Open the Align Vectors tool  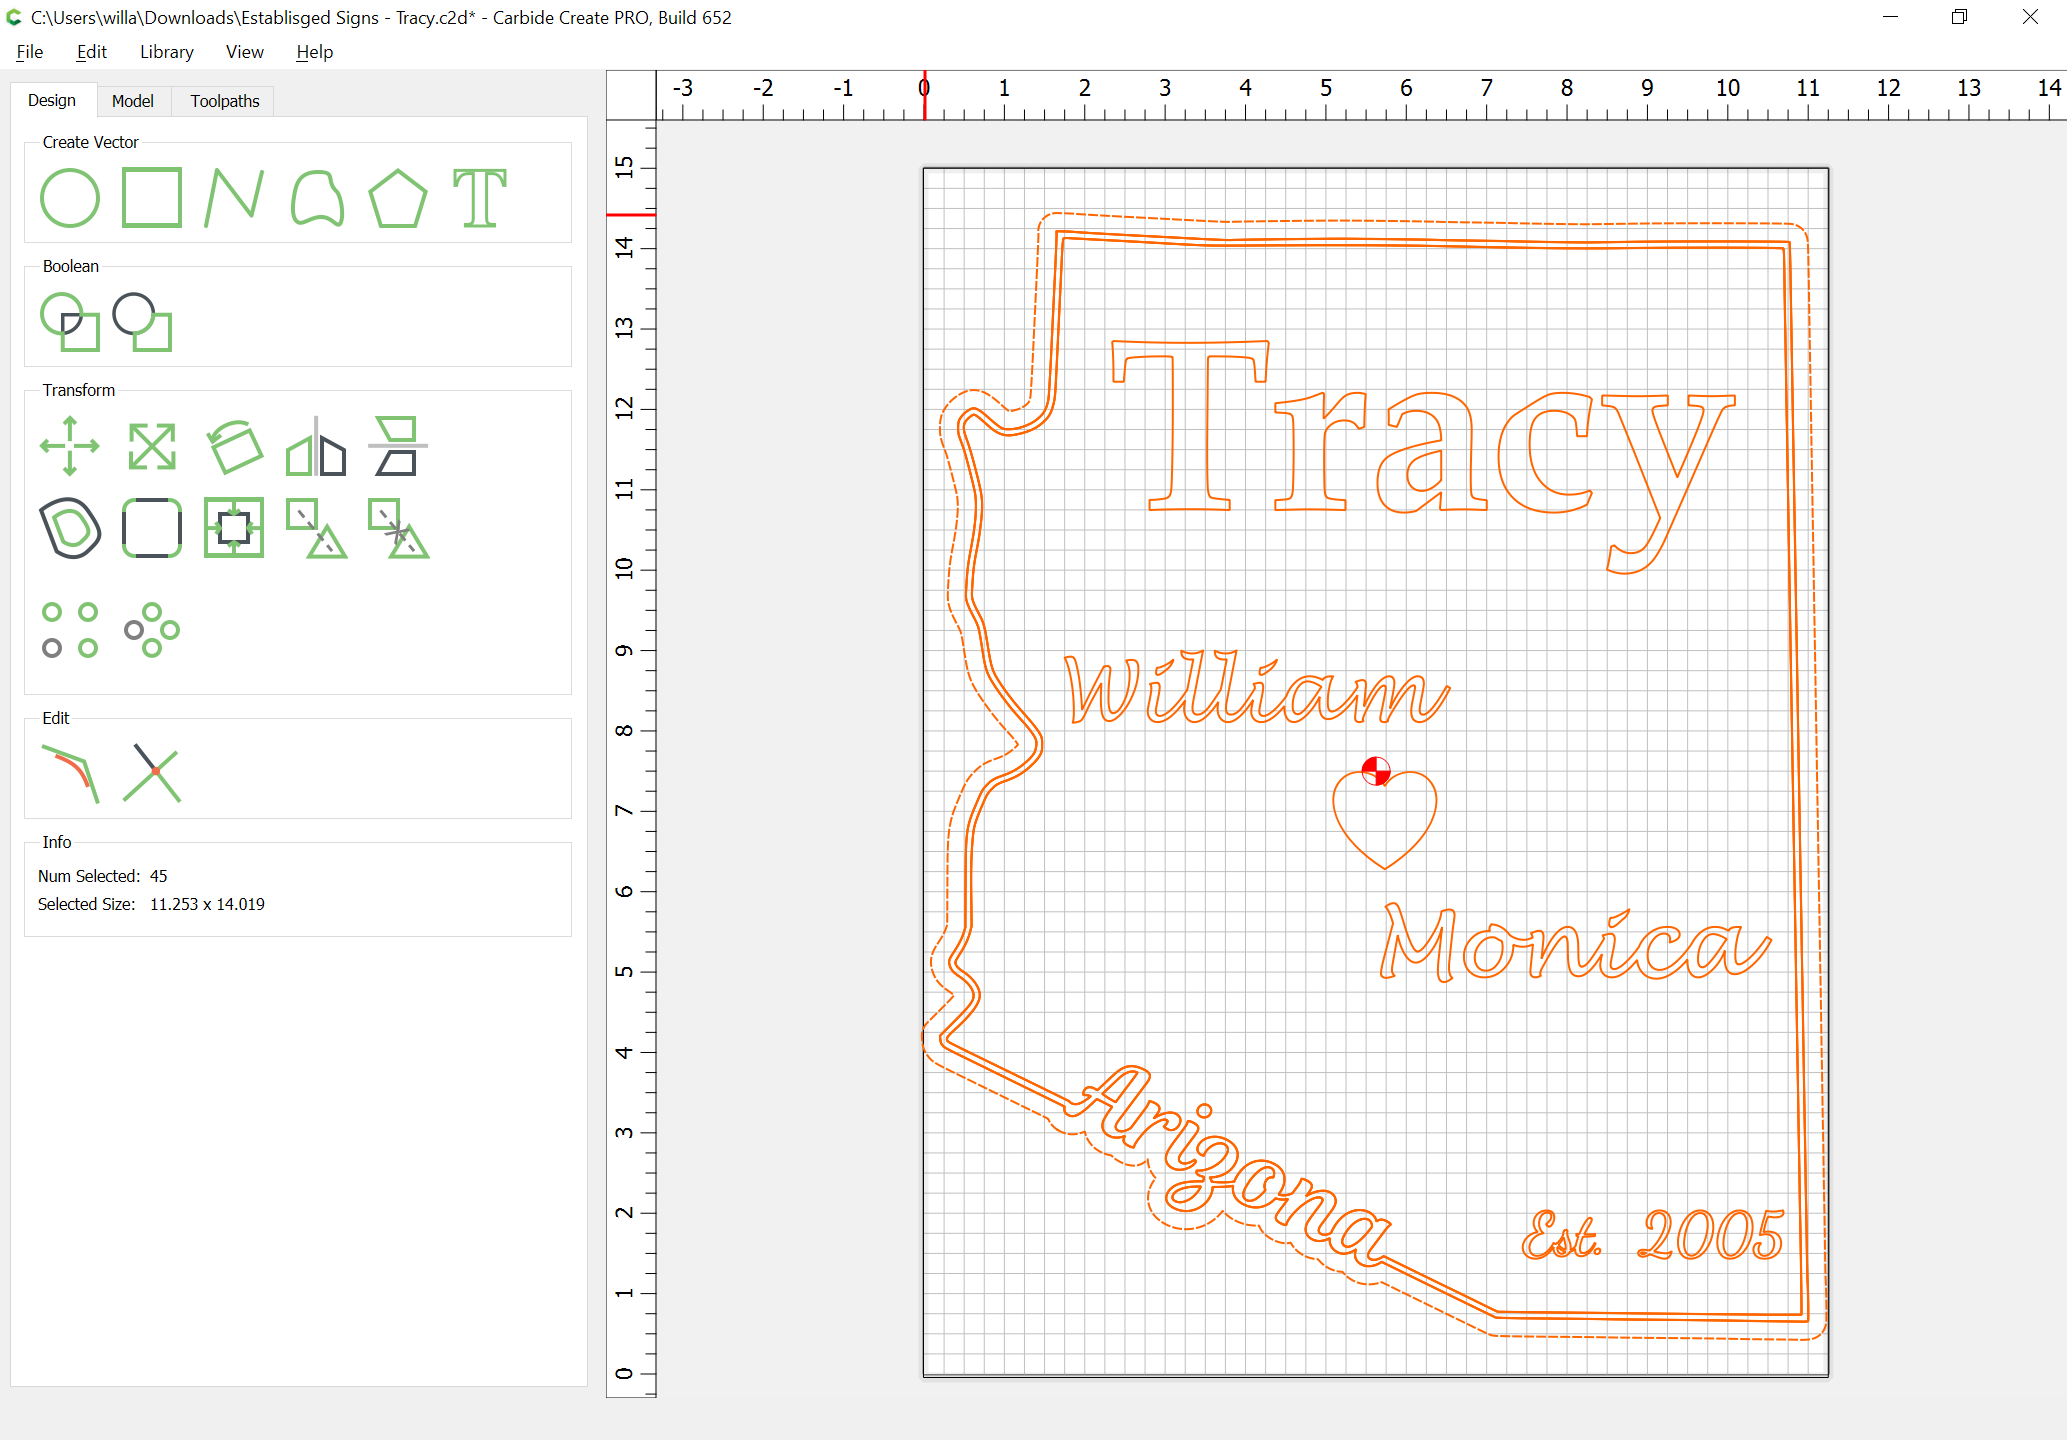234,528
